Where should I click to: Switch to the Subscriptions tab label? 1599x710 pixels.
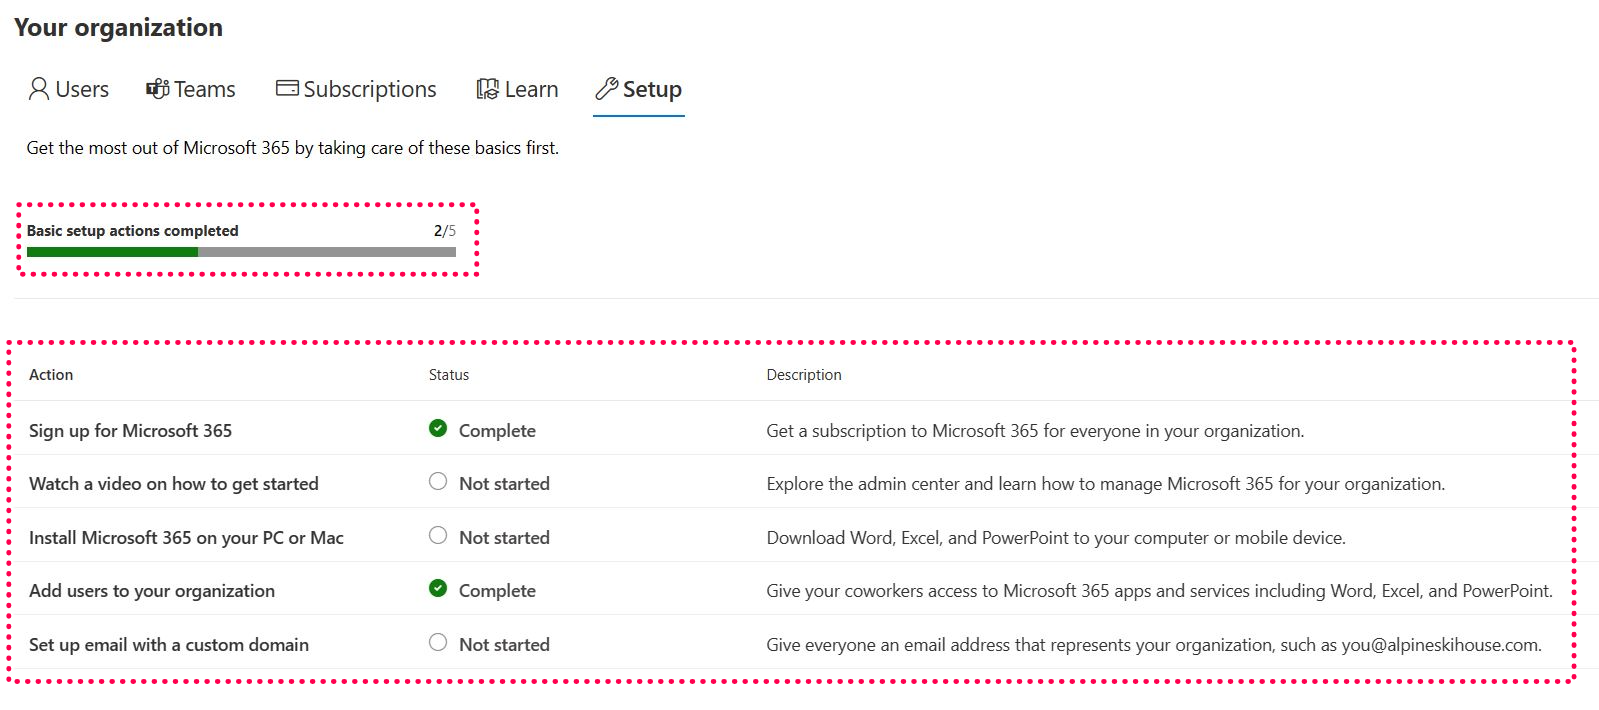tap(370, 89)
